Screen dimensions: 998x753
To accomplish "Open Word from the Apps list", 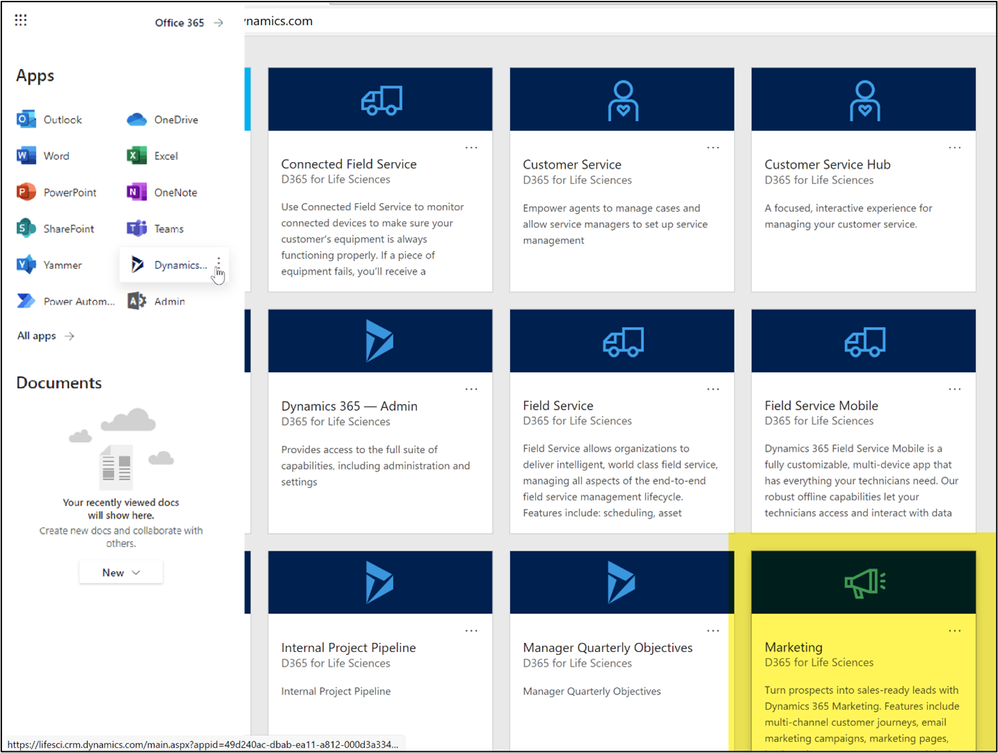I will tap(43, 156).
